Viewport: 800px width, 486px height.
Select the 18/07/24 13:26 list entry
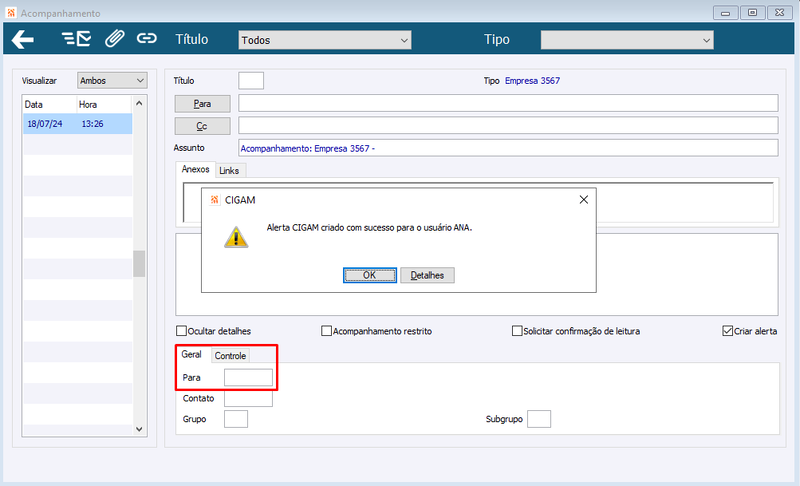click(78, 124)
